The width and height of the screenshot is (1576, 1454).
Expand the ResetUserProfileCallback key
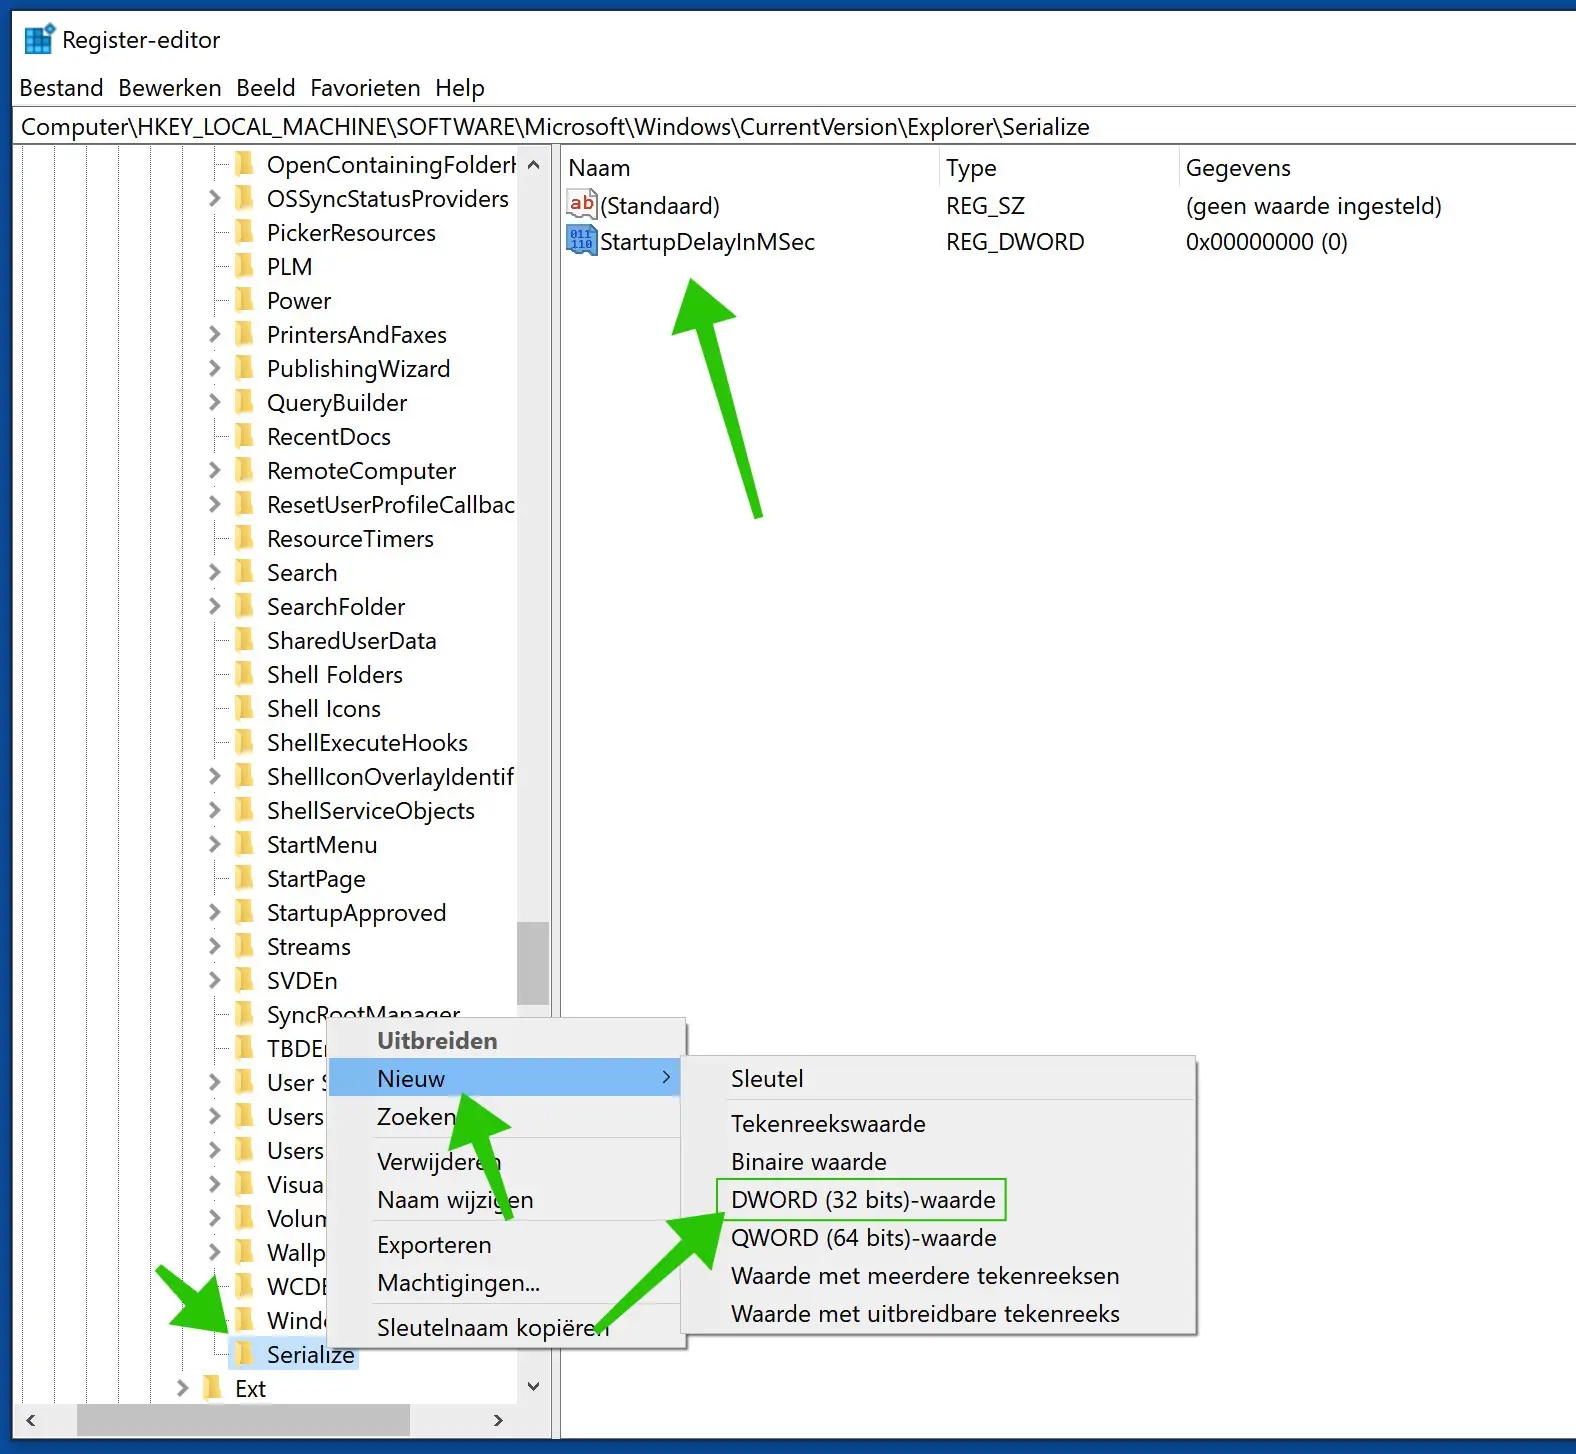pyautogui.click(x=214, y=504)
